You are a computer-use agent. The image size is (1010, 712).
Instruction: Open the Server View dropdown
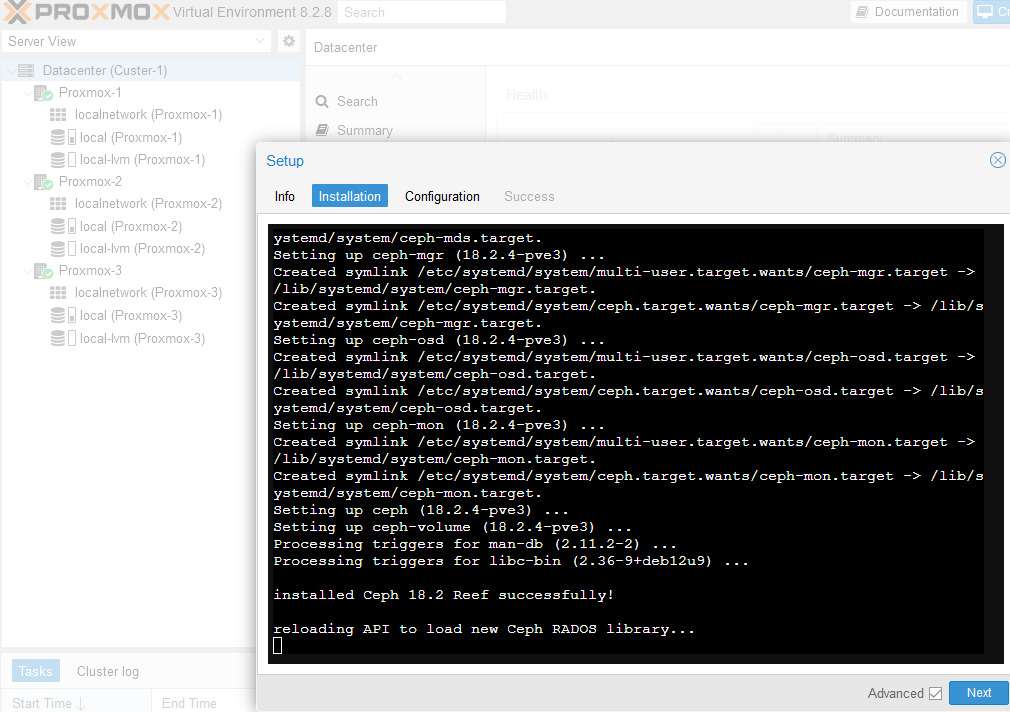pyautogui.click(x=136, y=41)
